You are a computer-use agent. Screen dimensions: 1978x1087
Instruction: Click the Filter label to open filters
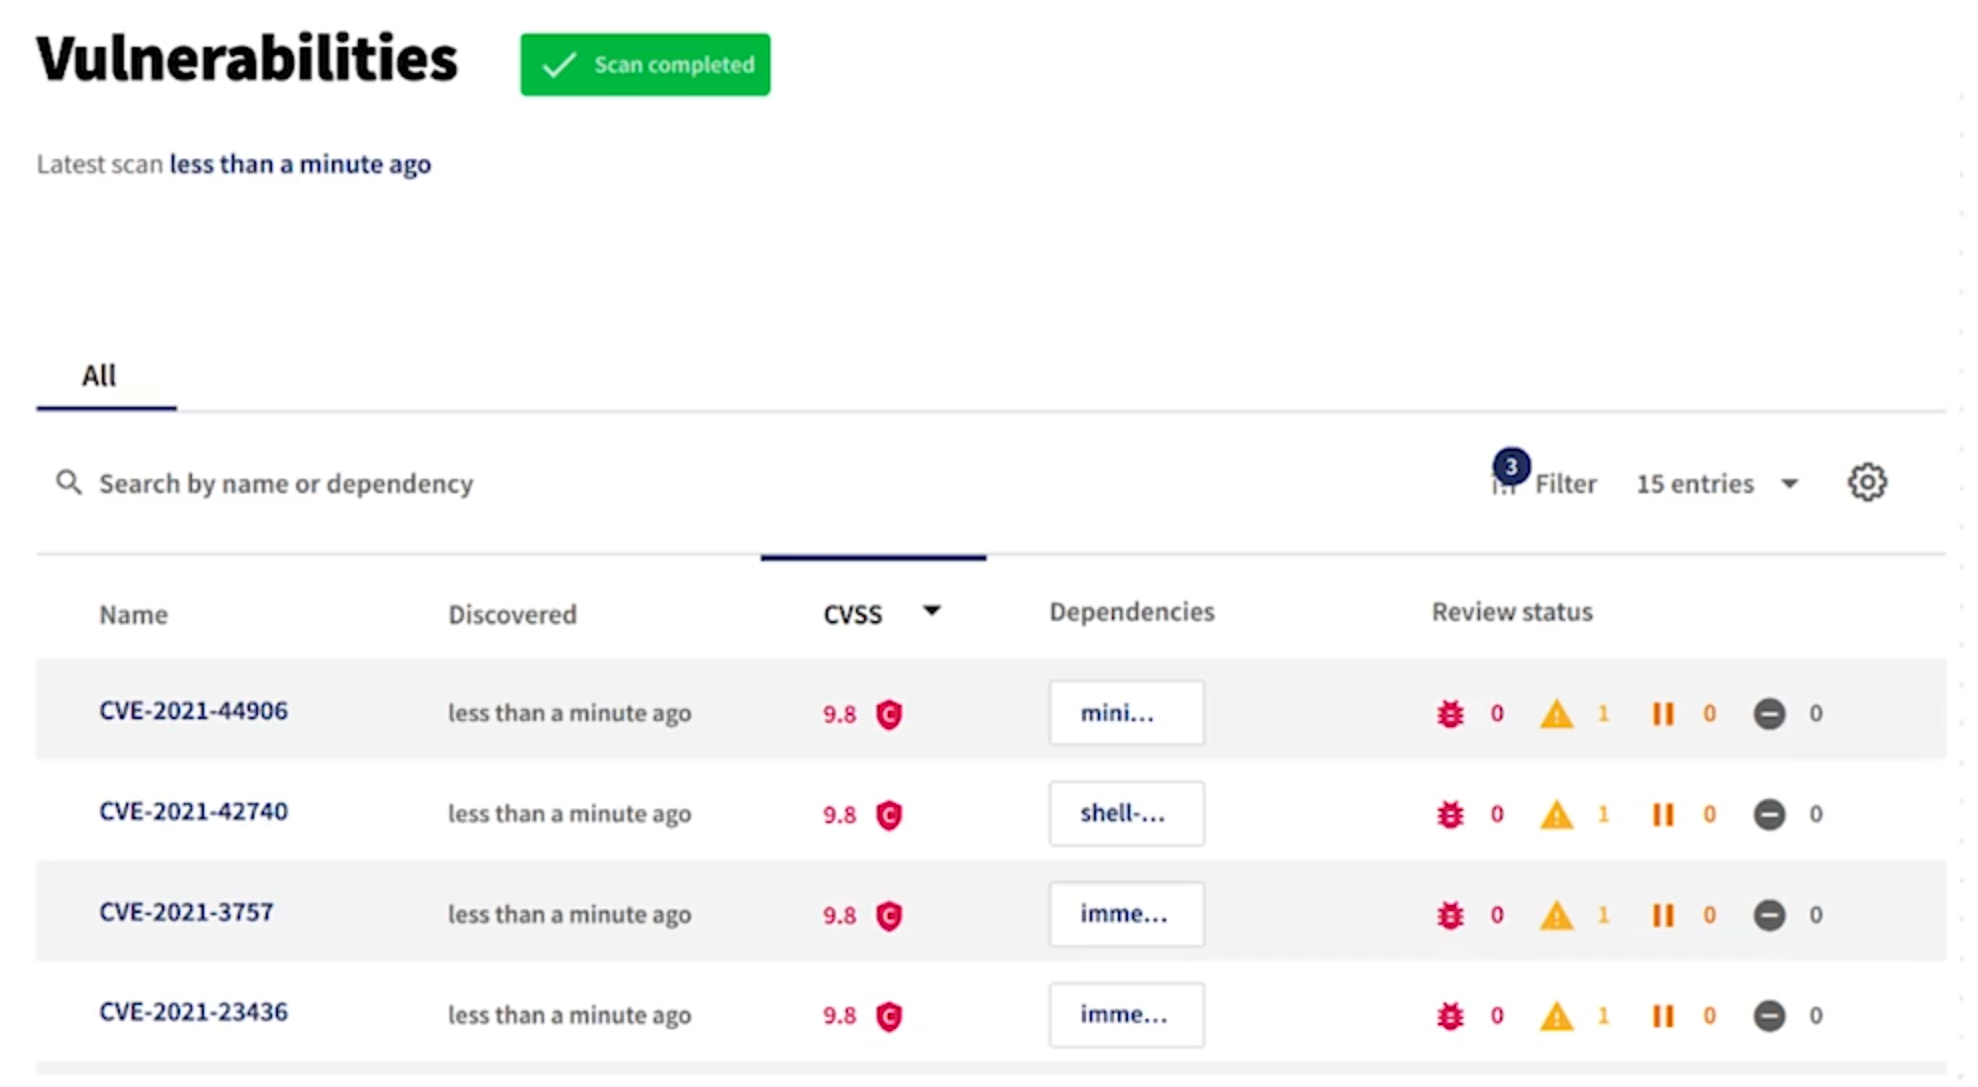1565,484
